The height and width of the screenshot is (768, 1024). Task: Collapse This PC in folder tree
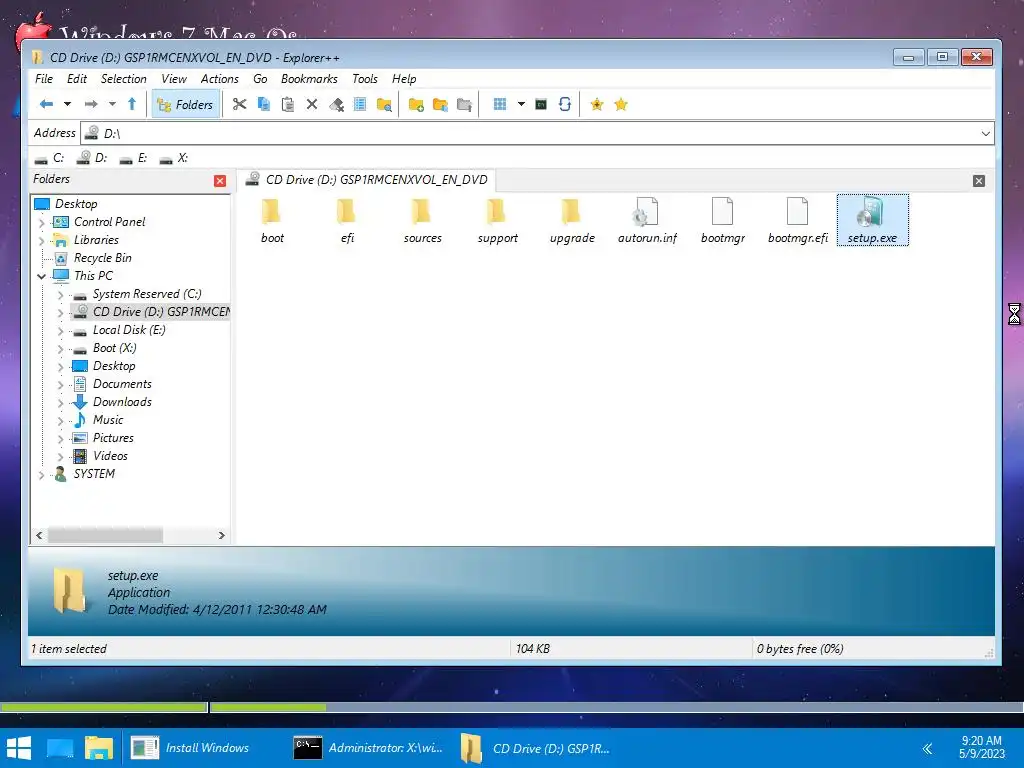coord(42,276)
